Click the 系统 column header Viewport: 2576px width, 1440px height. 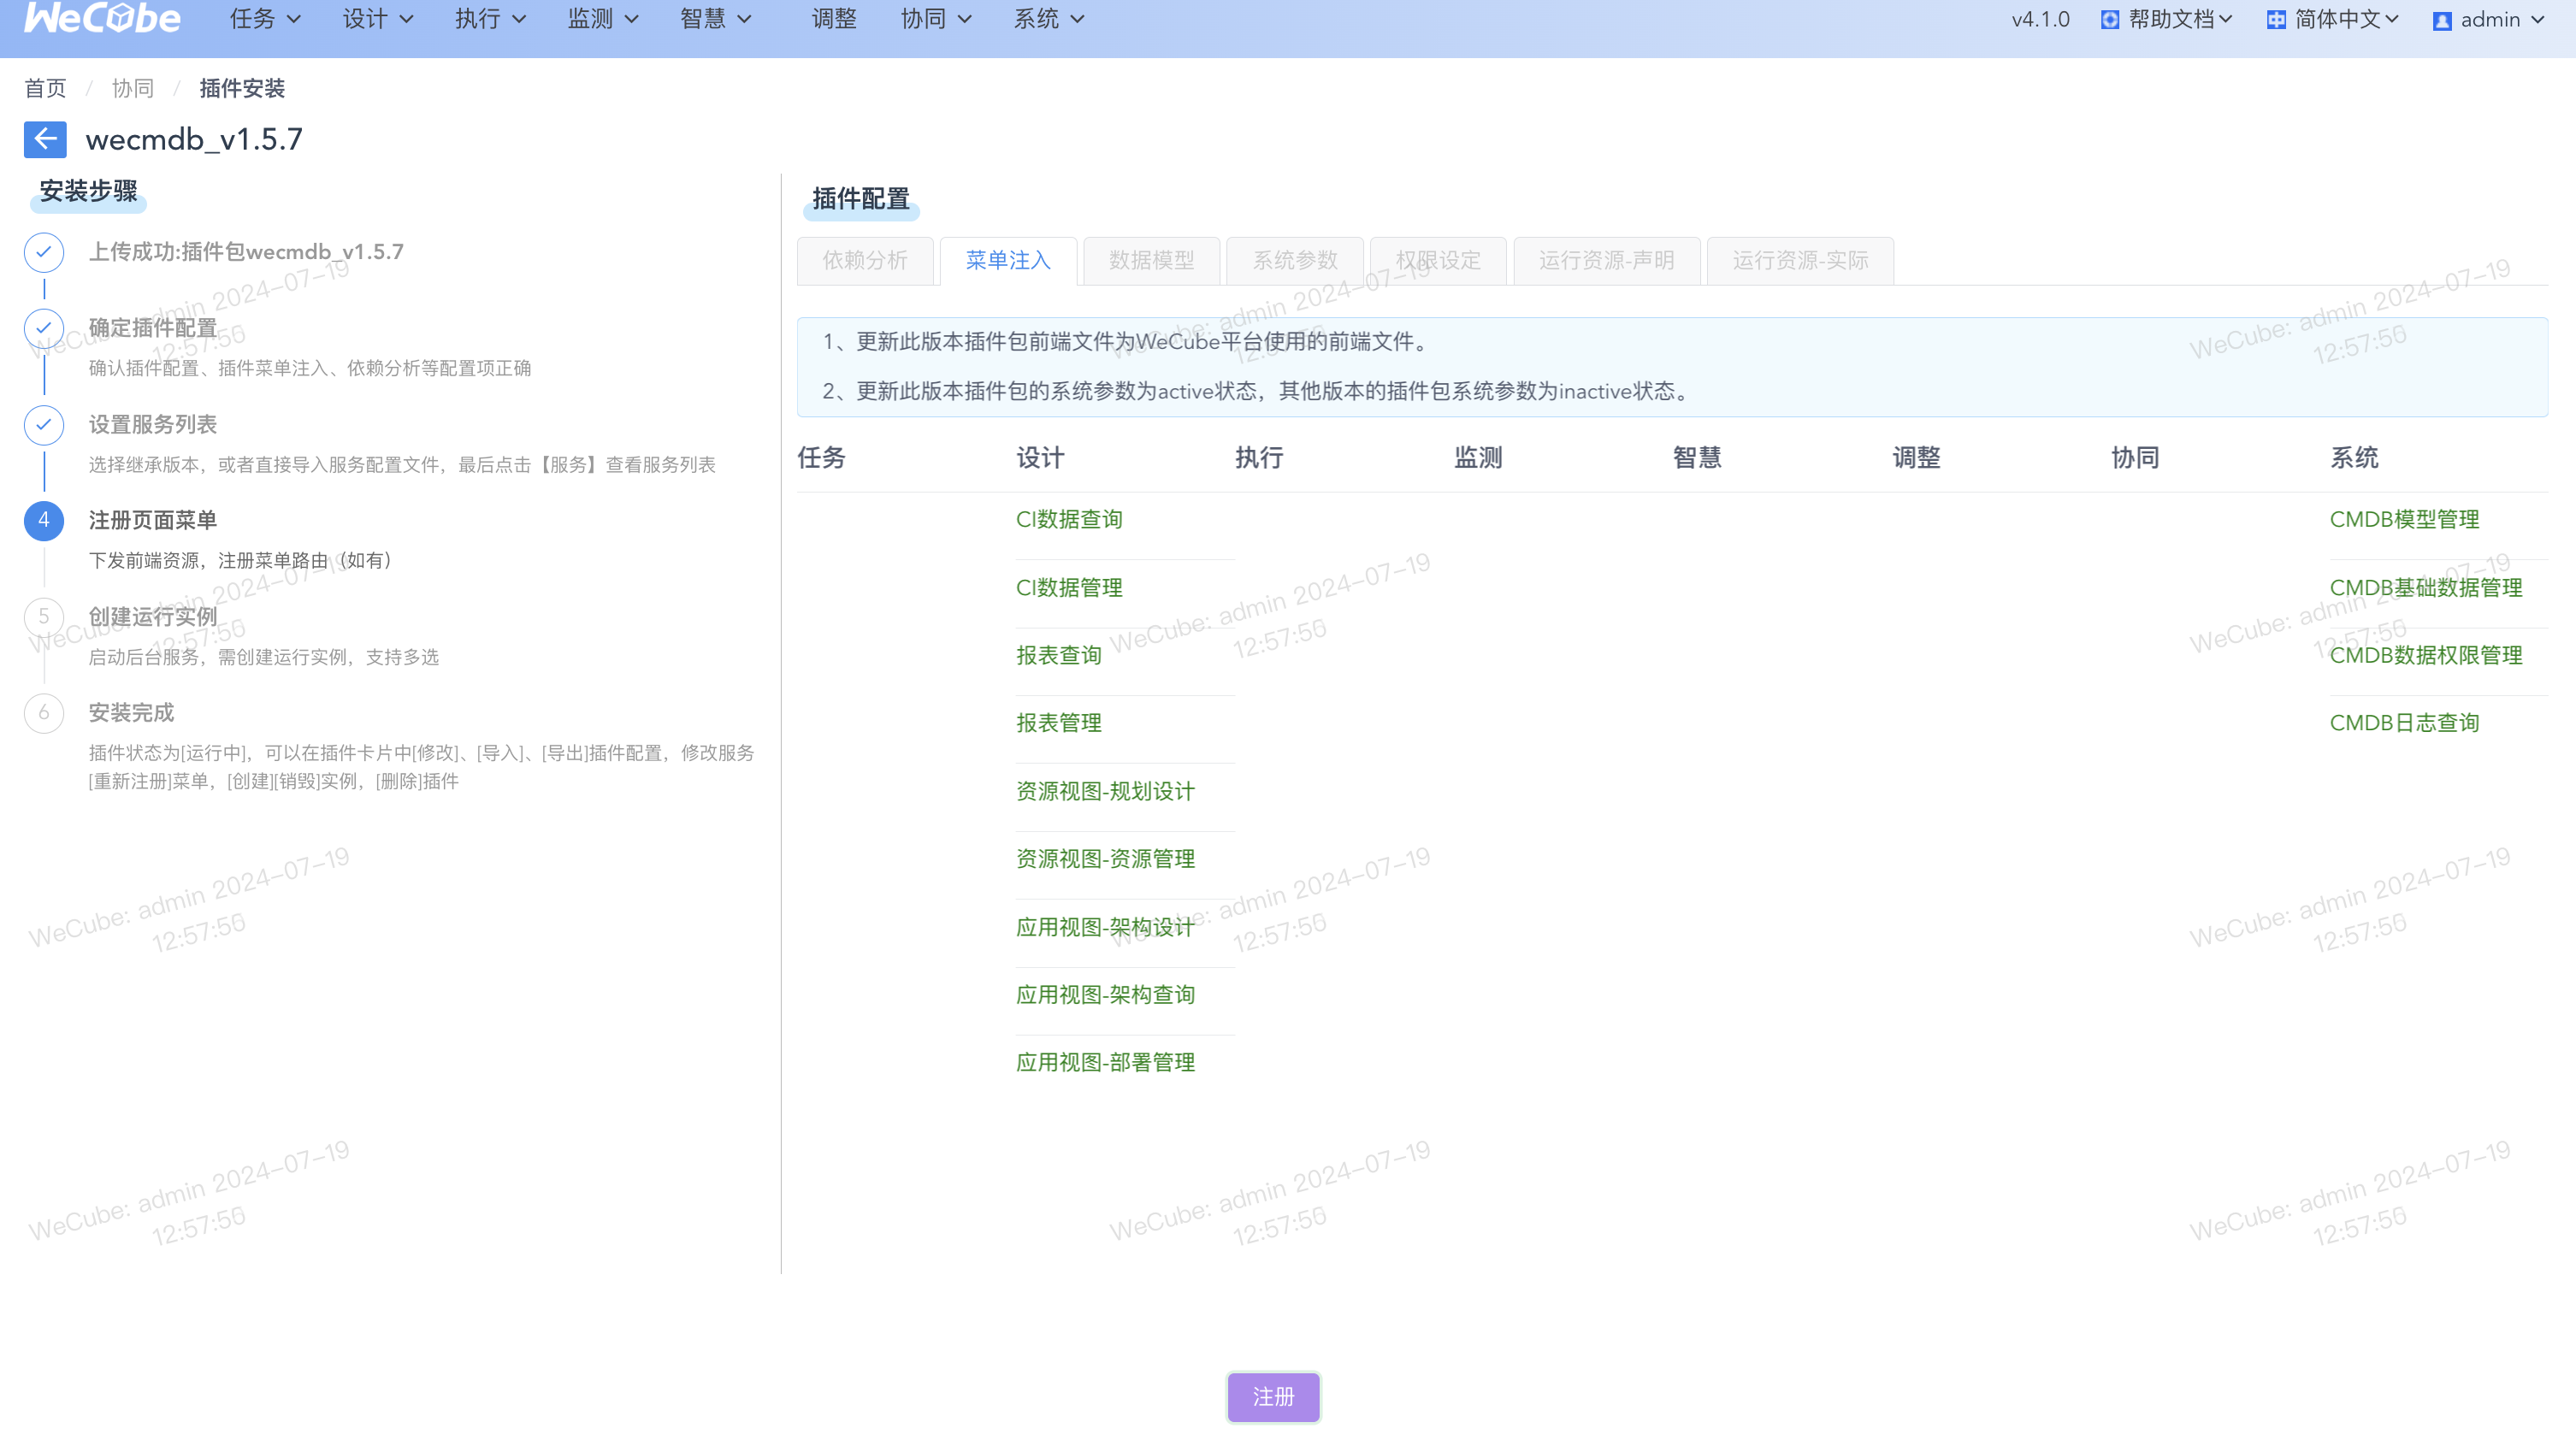pos(2354,458)
